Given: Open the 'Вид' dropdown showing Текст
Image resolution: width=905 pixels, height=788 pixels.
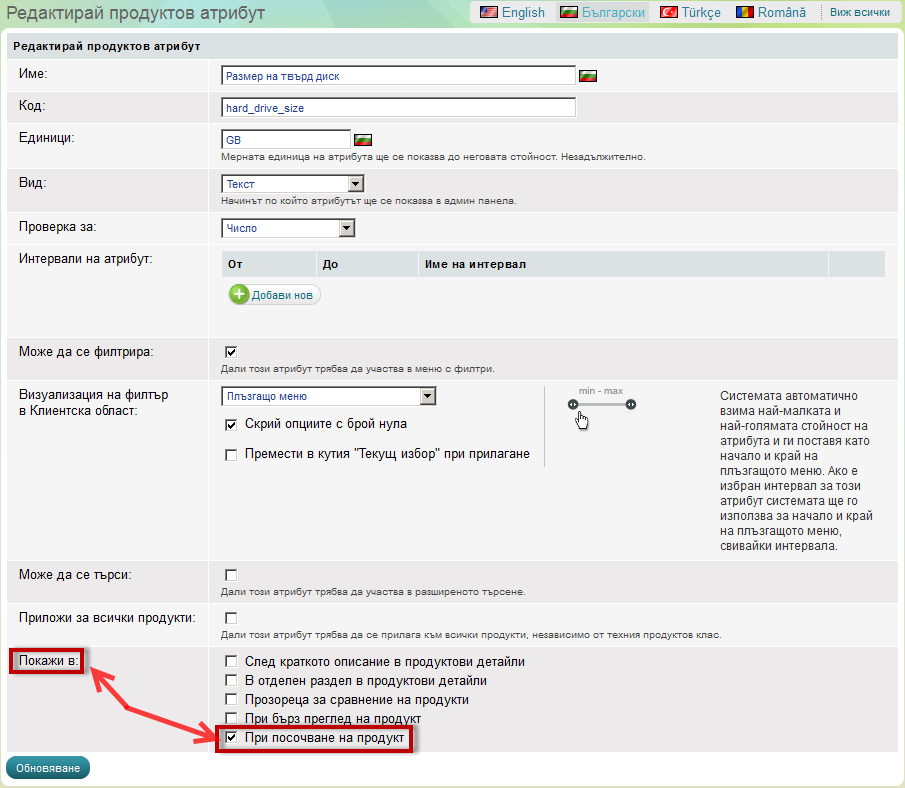Looking at the screenshot, I should click(x=292, y=184).
